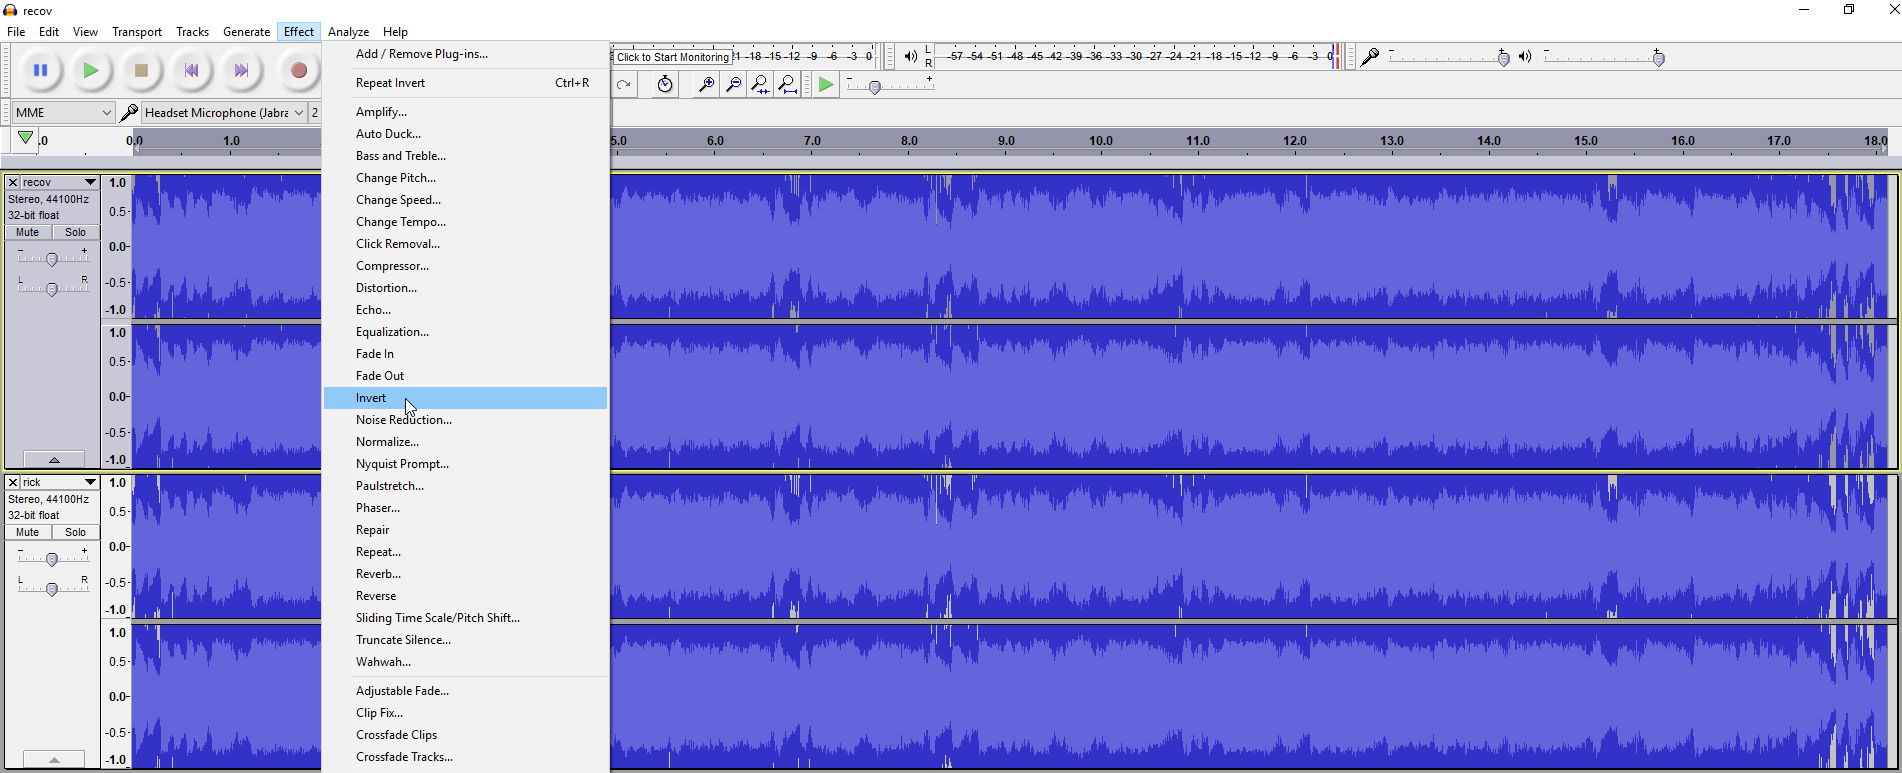Screen dimensions: 1902x773
Task: Click the Skip to Start button
Action: pyautogui.click(x=191, y=70)
